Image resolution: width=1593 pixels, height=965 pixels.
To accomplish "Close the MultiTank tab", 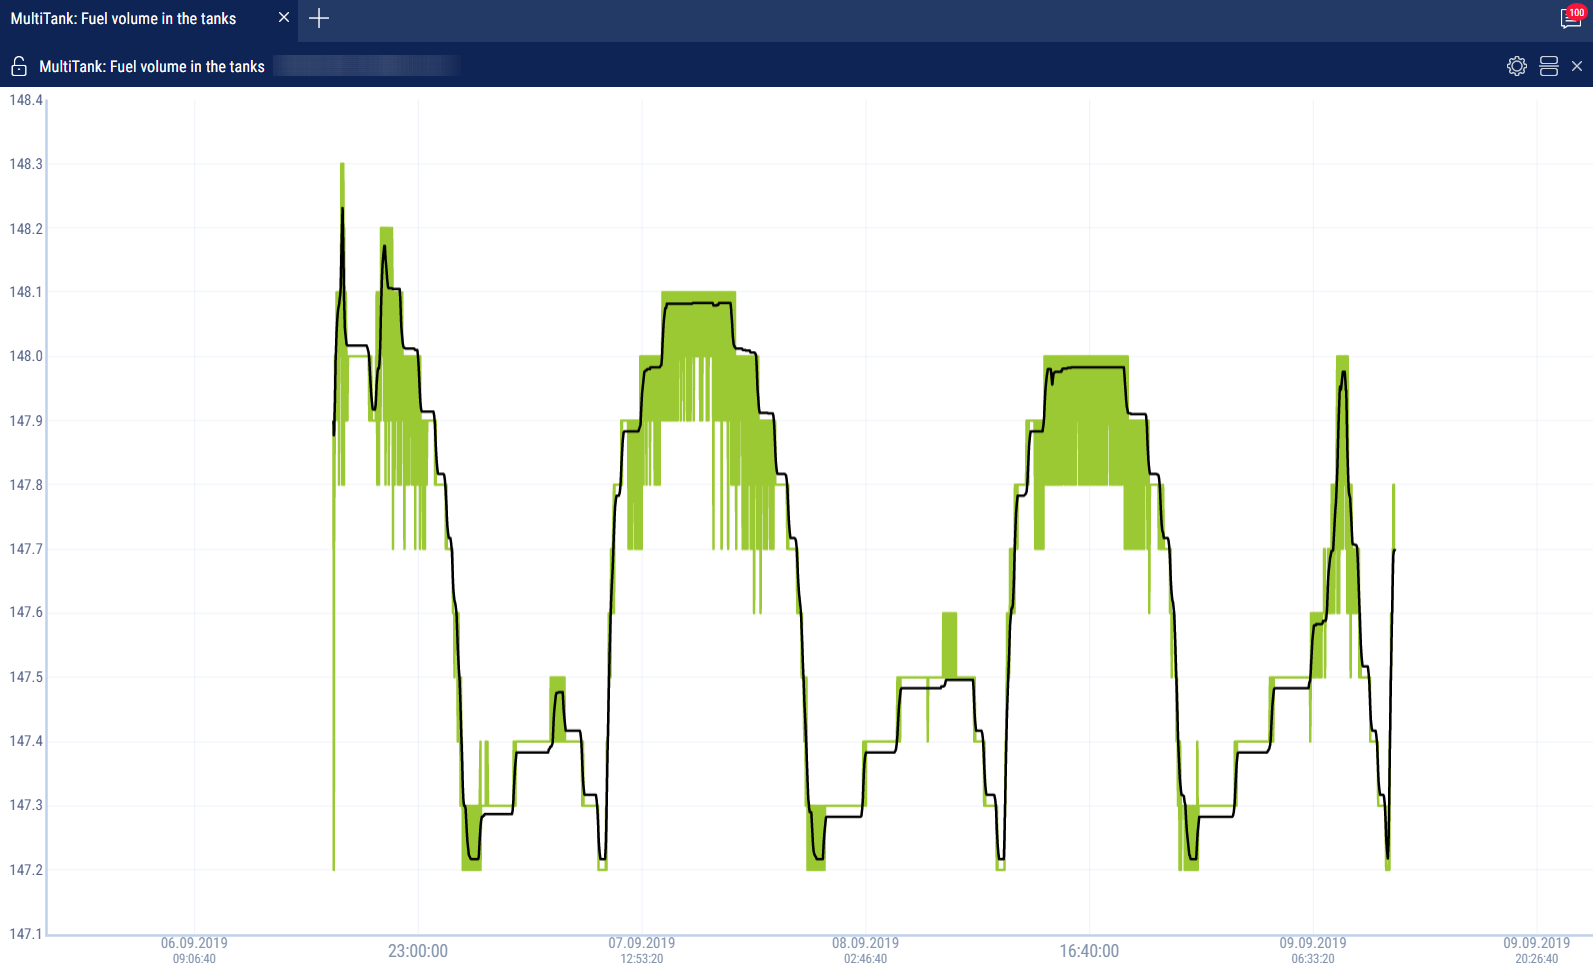I will coord(284,17).
